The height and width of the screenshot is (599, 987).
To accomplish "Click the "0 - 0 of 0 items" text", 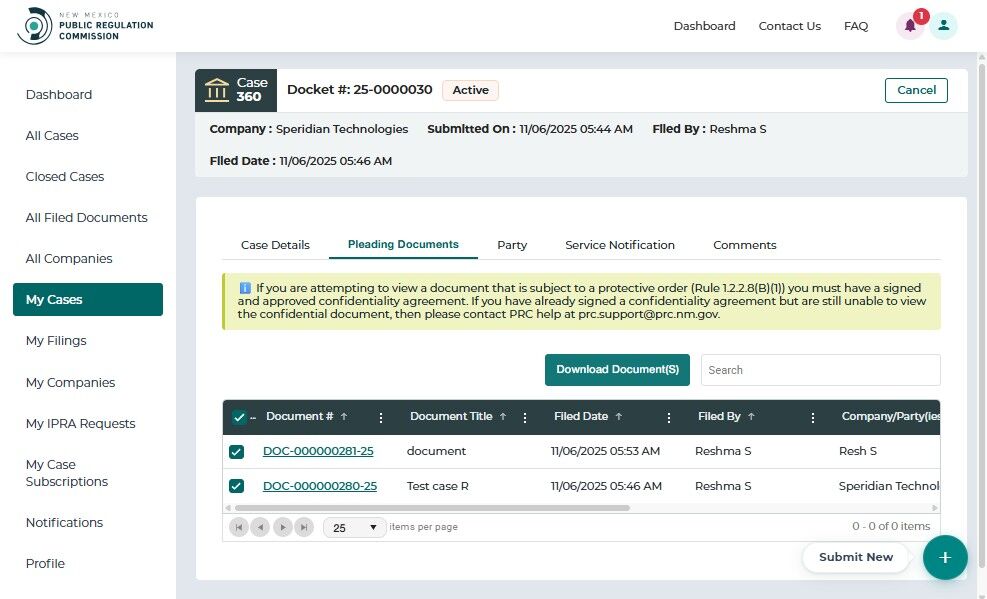I will [x=891, y=526].
